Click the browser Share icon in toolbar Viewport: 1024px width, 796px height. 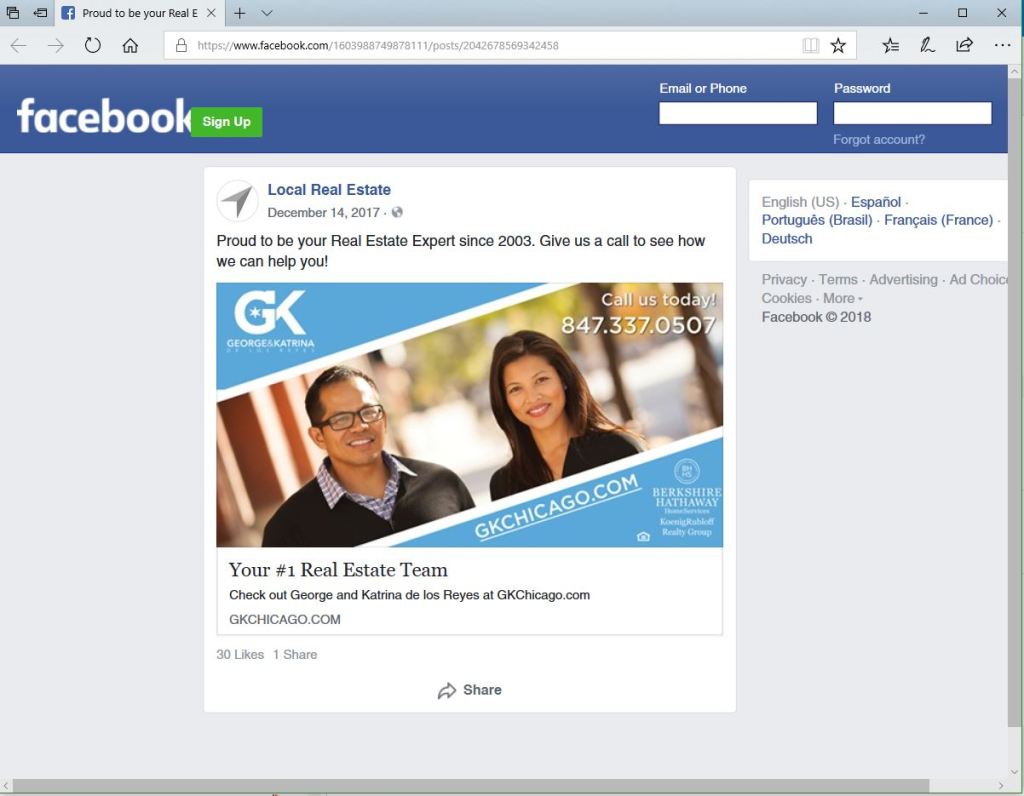(x=964, y=45)
